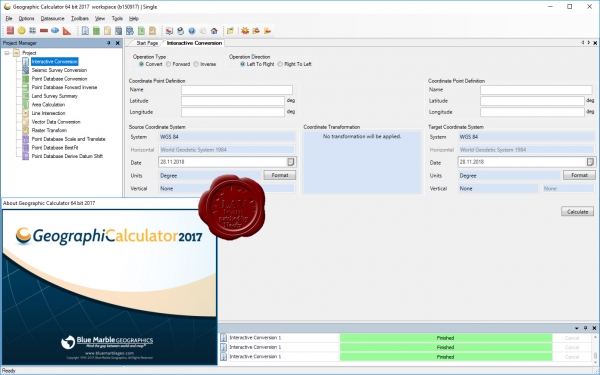The image size is (600, 375).
Task: Select Interactive Conversion in the Project tree
Action: pos(55,62)
